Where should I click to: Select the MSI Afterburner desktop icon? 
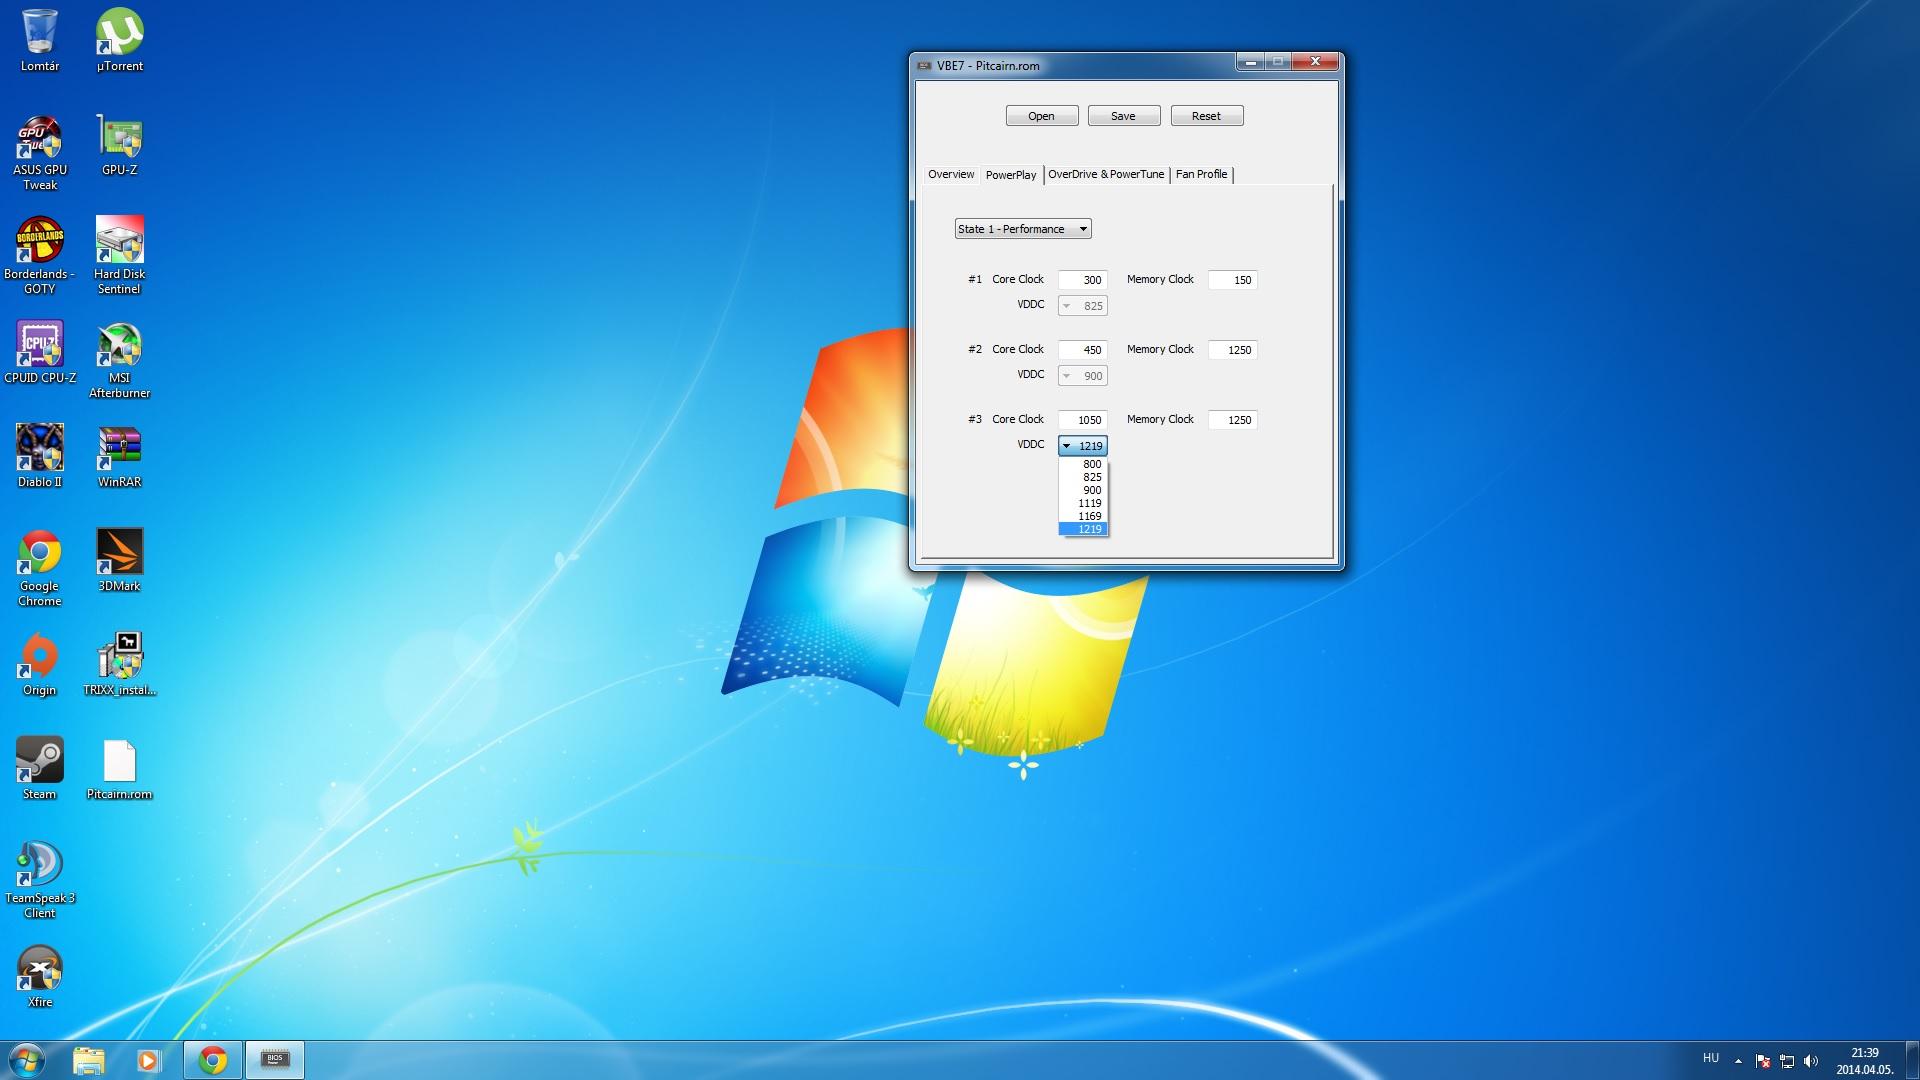click(x=119, y=360)
